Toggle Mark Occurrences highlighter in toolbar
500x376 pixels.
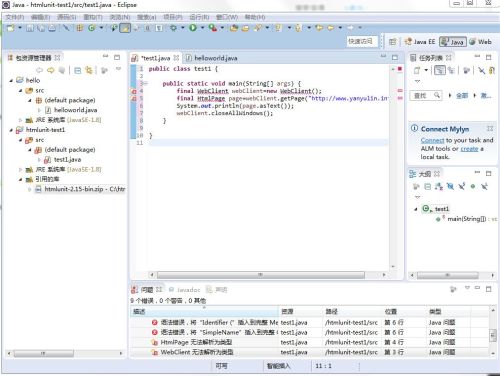(125, 28)
